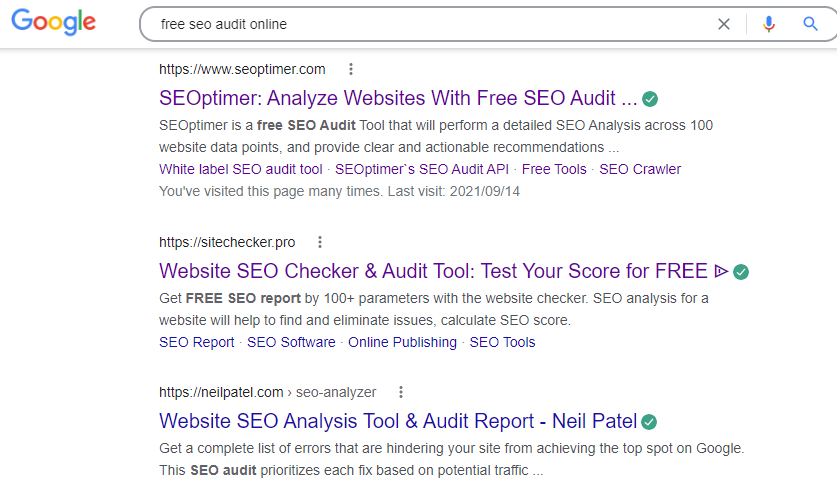The height and width of the screenshot is (480, 837).
Task: Clear the search box text
Action: click(724, 24)
